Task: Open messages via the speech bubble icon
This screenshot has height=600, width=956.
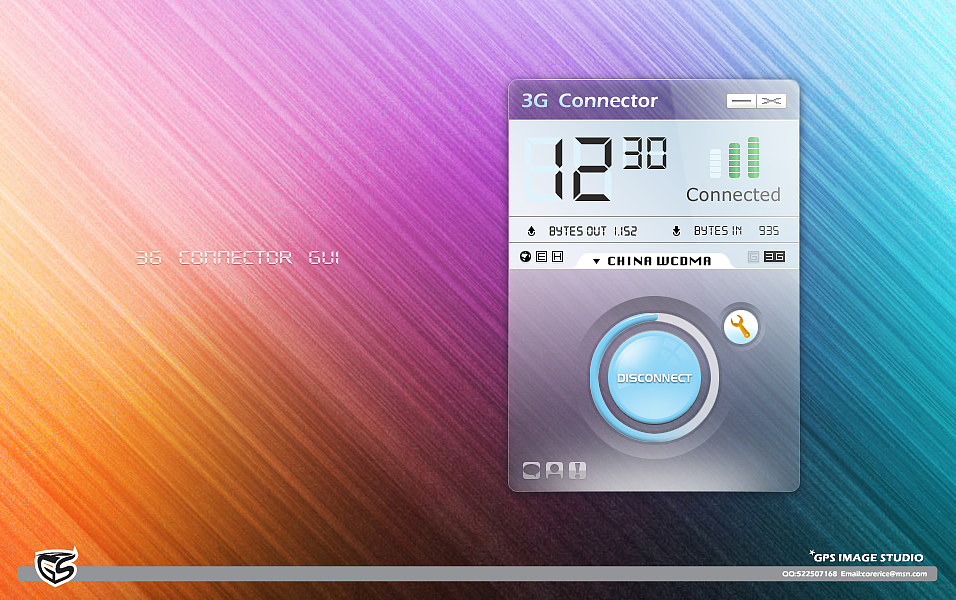Action: pyautogui.click(x=531, y=470)
